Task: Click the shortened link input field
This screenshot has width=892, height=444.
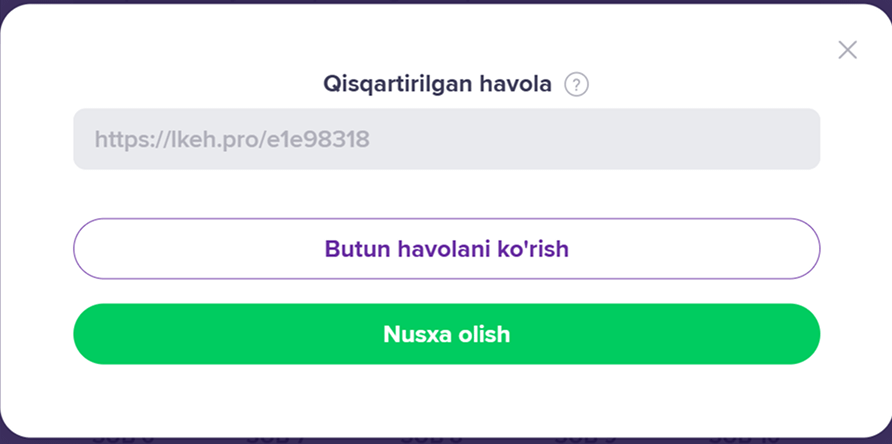Action: coord(446,139)
